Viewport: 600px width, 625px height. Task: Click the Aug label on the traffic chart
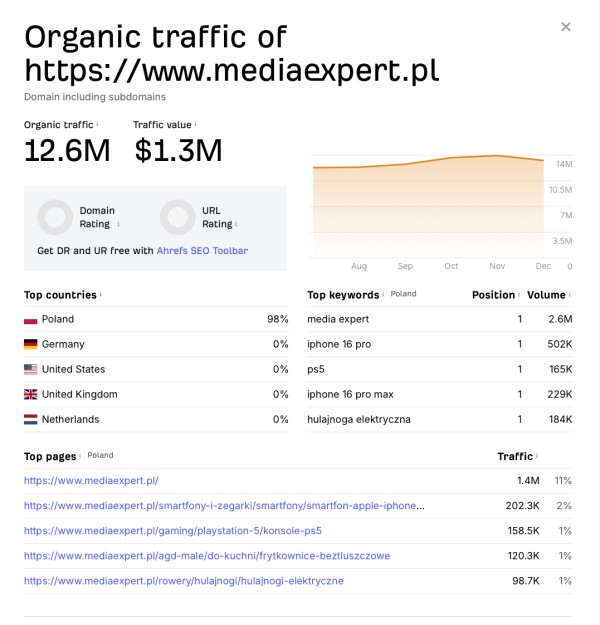point(359,266)
